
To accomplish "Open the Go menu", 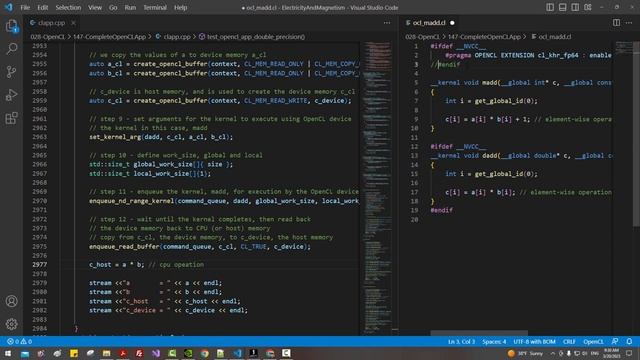I will 113,7.
